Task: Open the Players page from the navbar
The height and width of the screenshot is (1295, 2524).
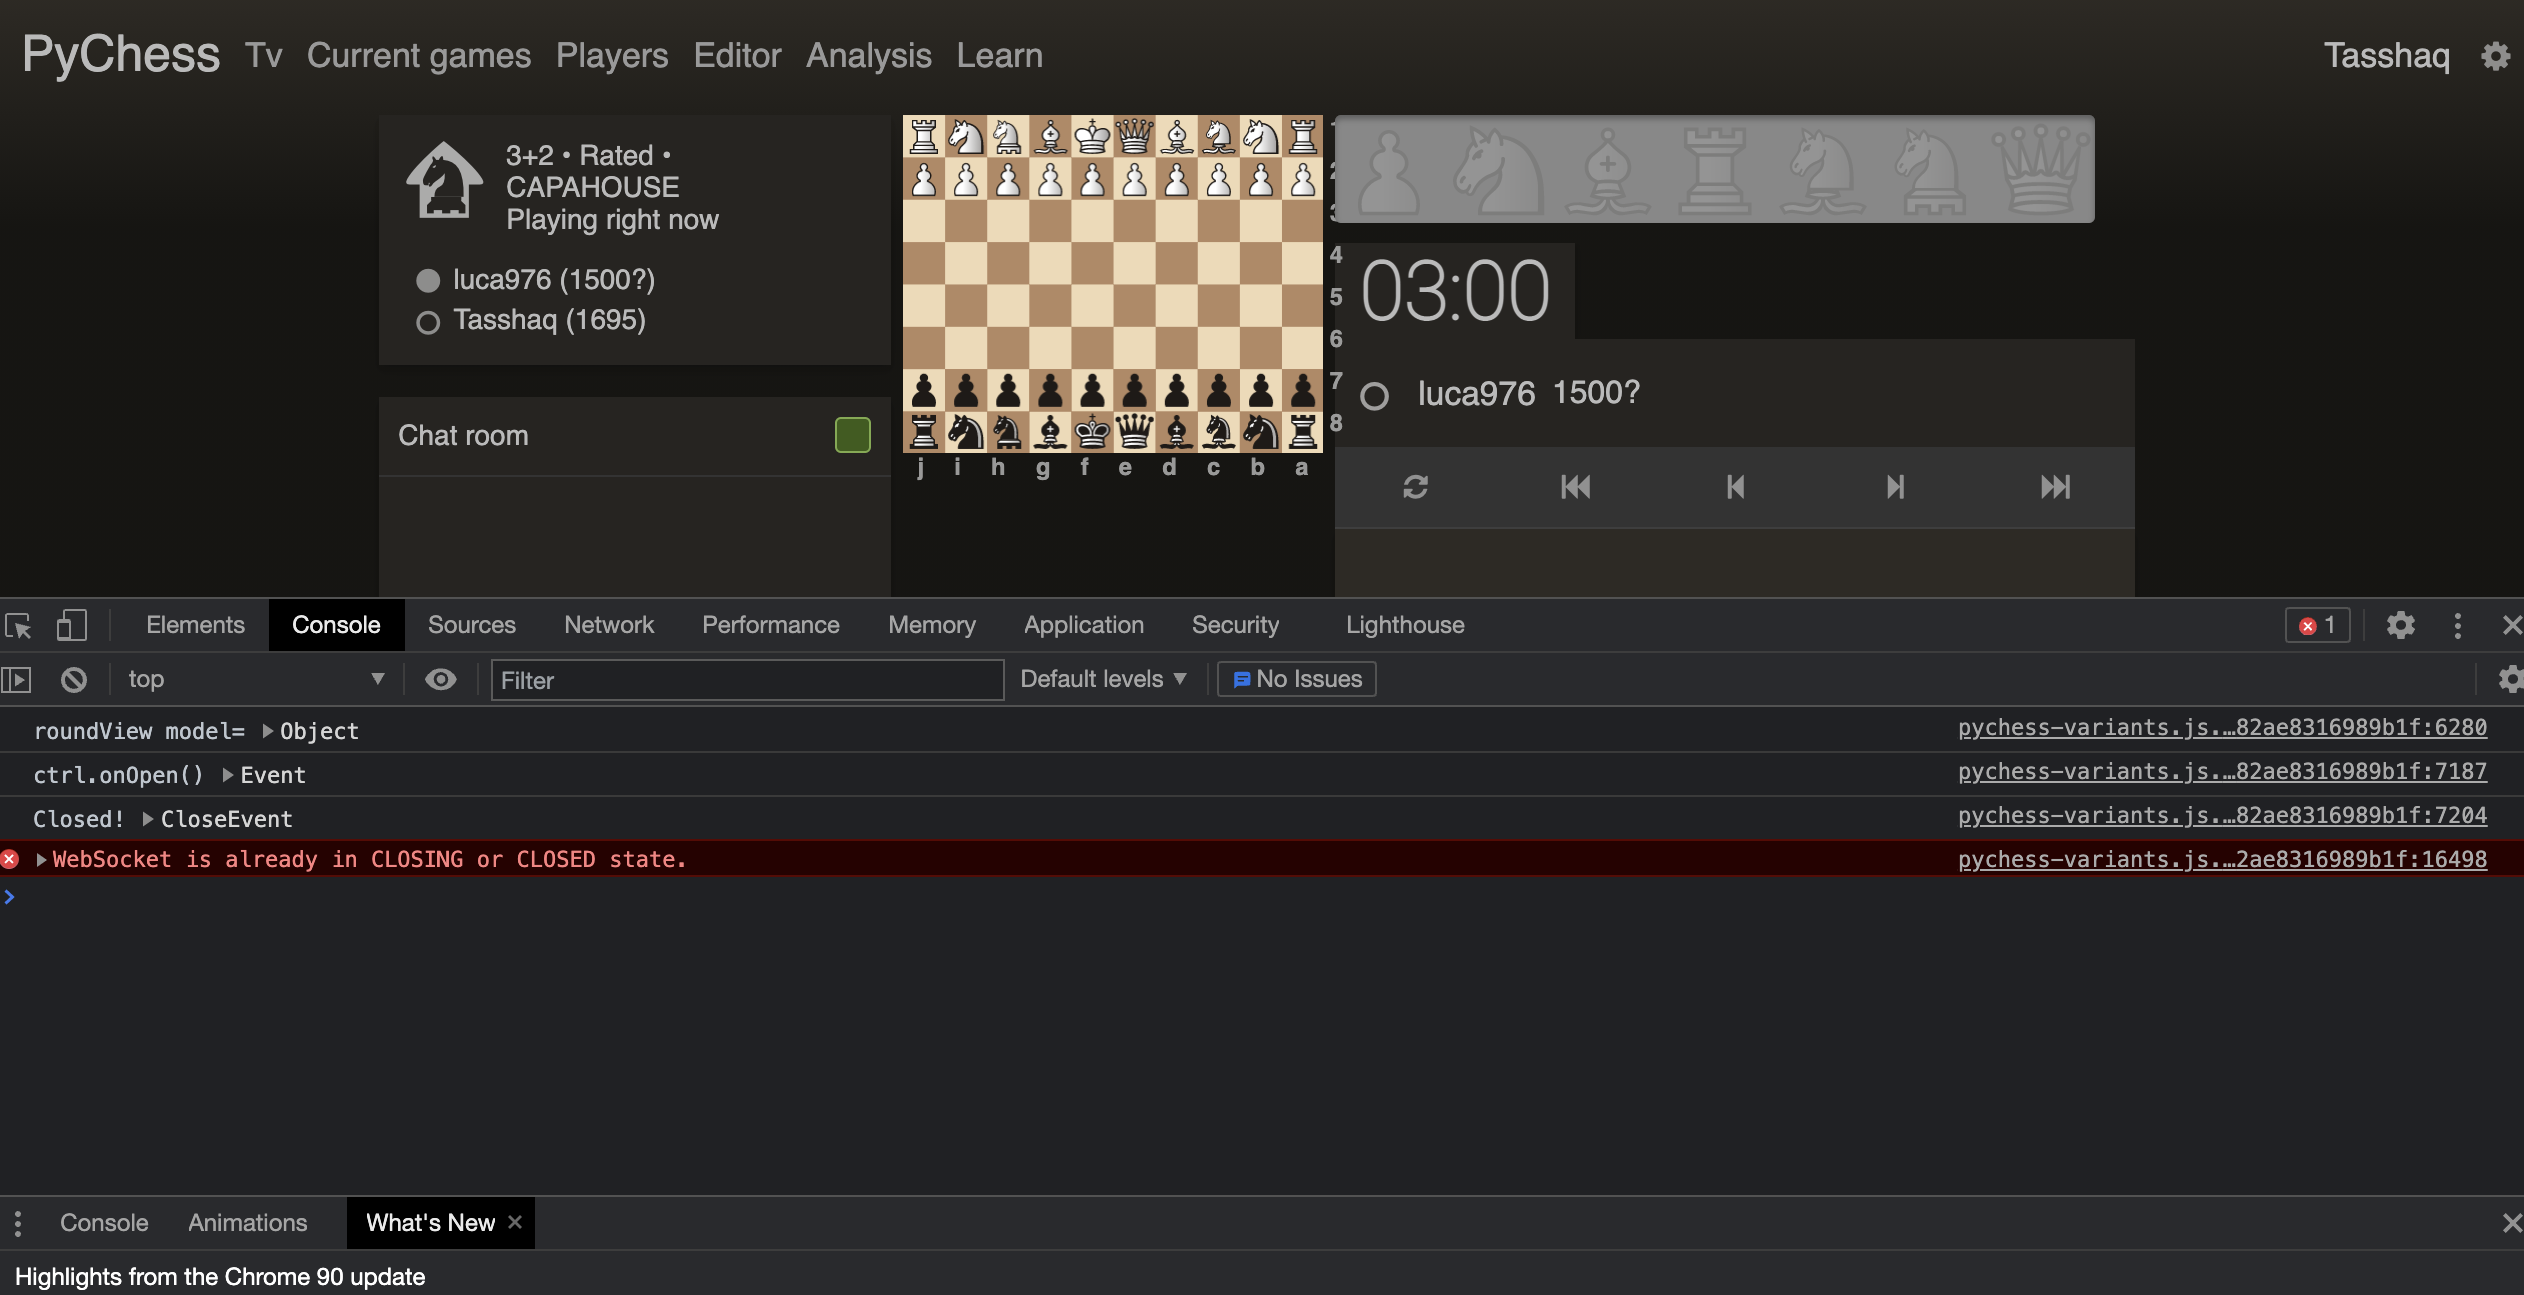Action: point(611,55)
